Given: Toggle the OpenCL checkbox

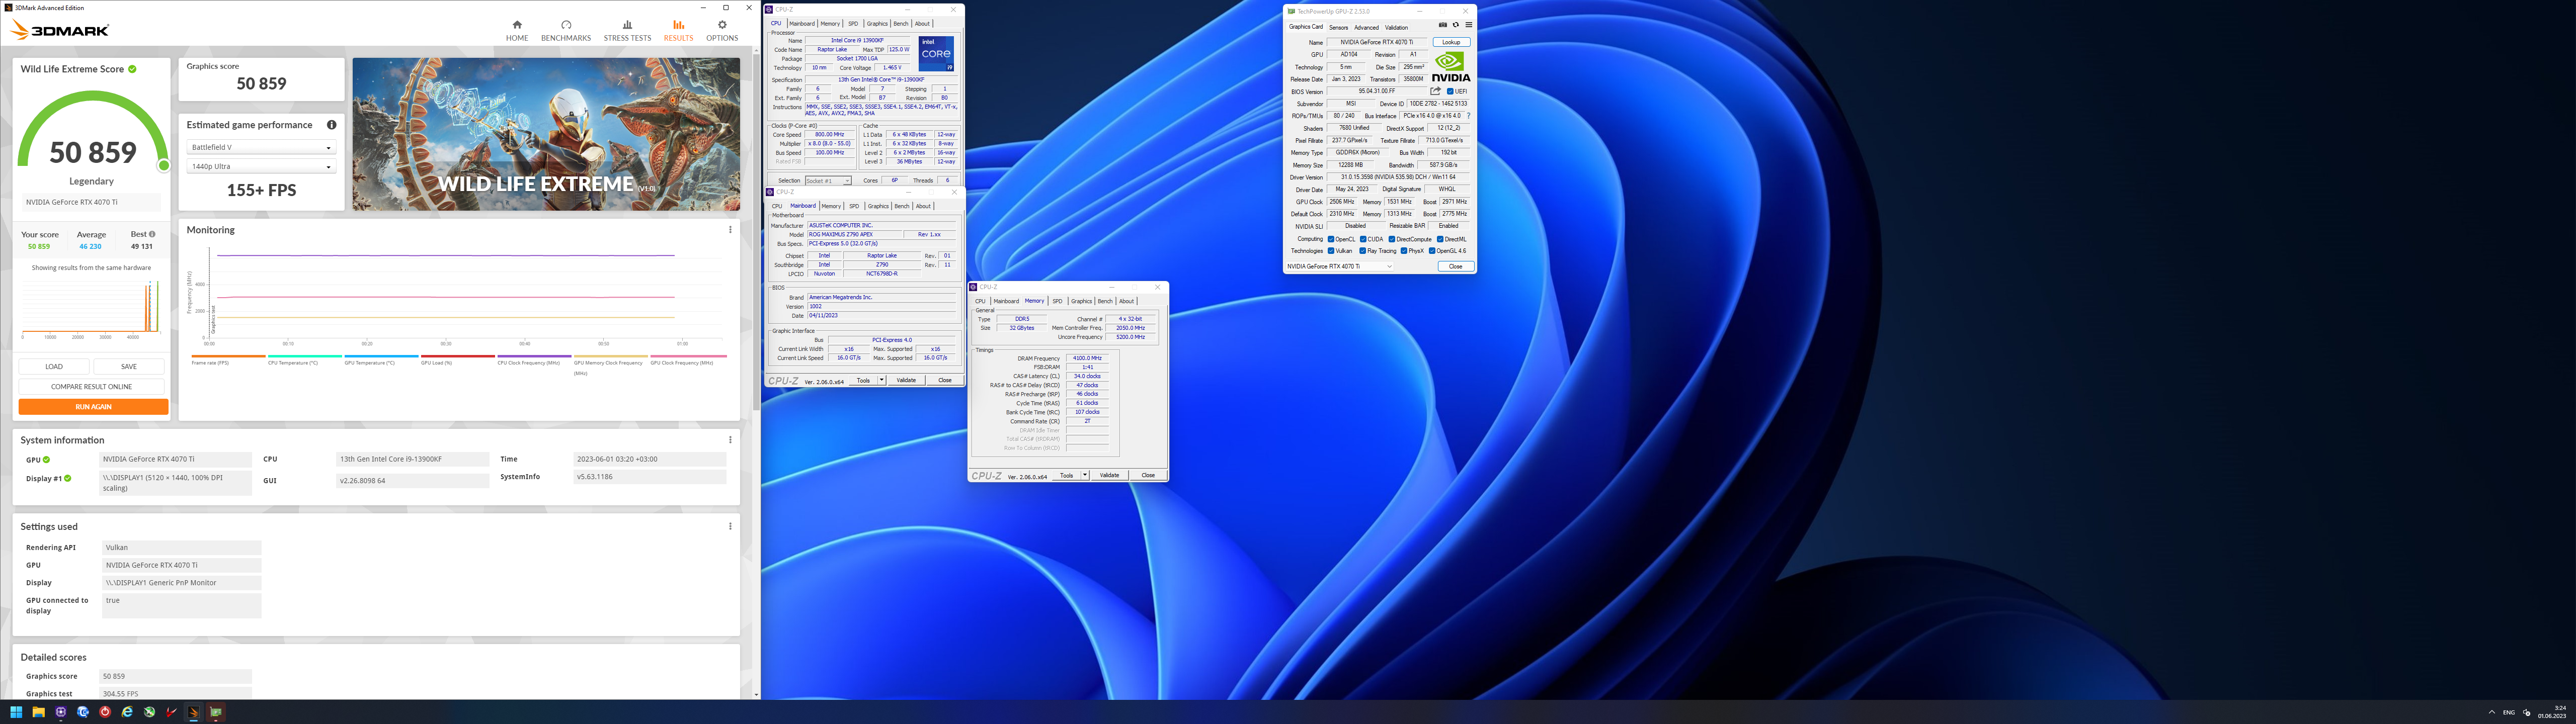Looking at the screenshot, I should pyautogui.click(x=1331, y=239).
